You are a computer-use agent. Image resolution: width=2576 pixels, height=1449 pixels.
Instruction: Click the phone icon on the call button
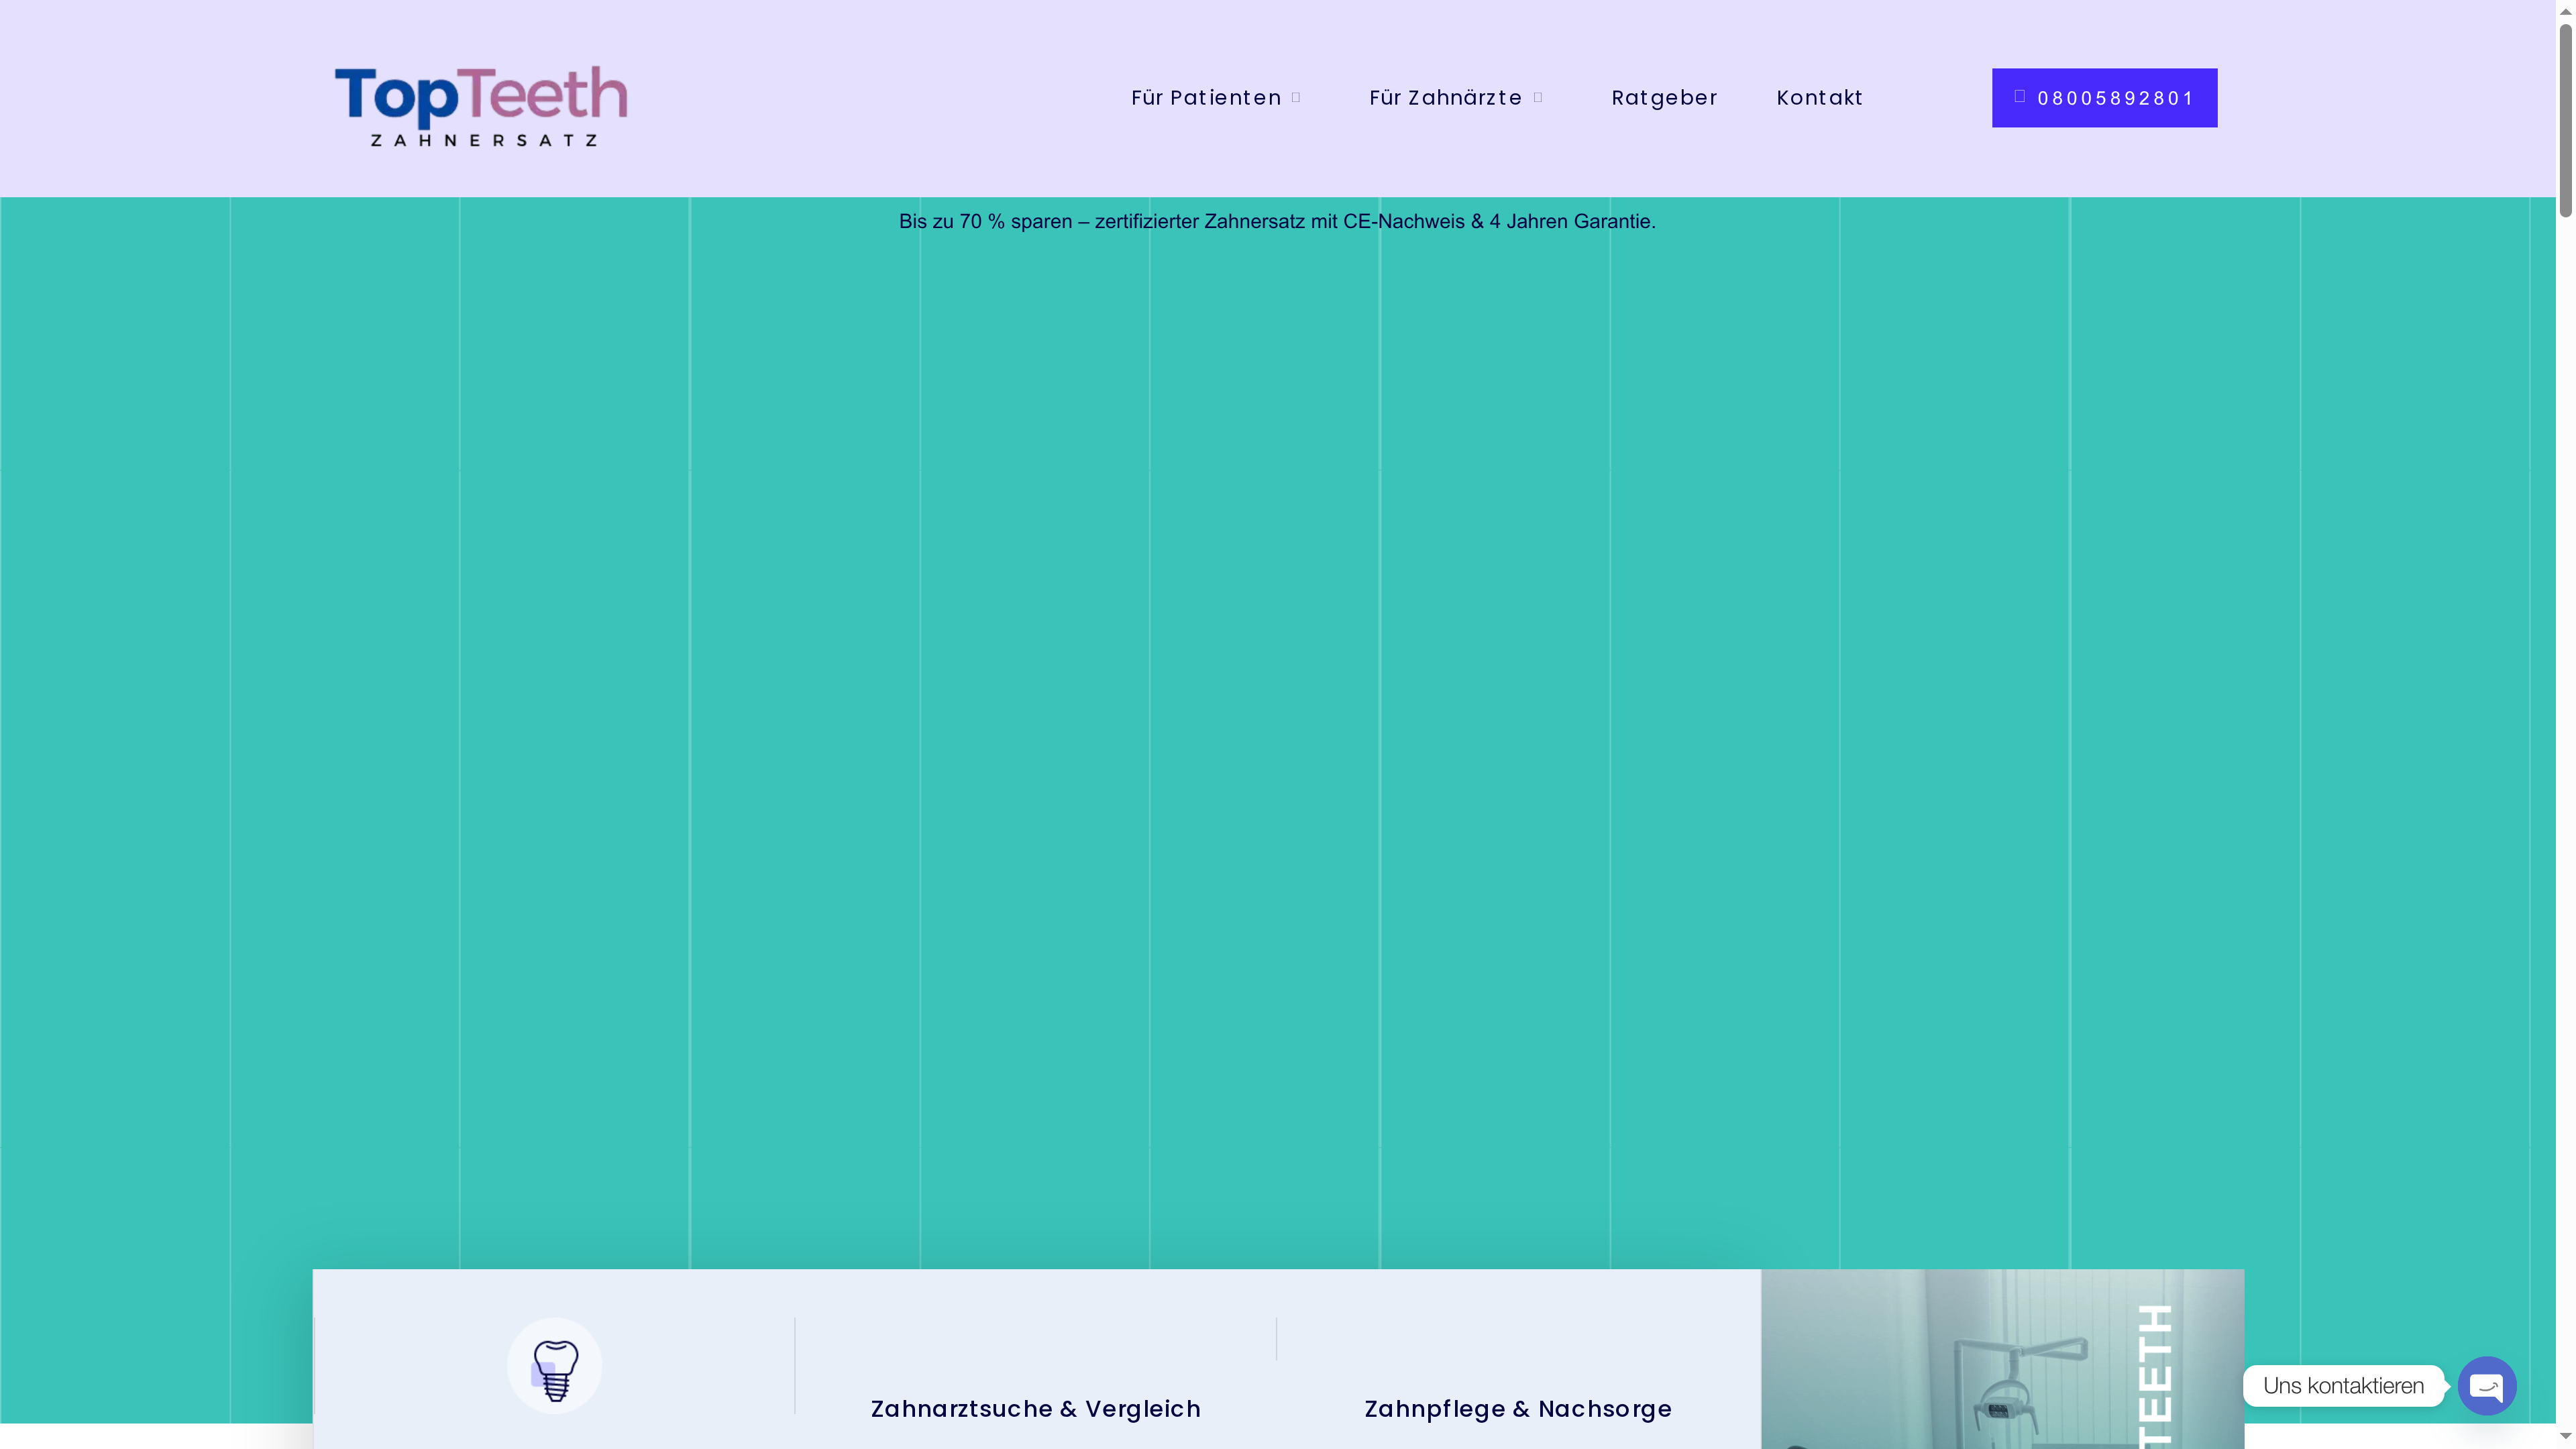(2021, 97)
